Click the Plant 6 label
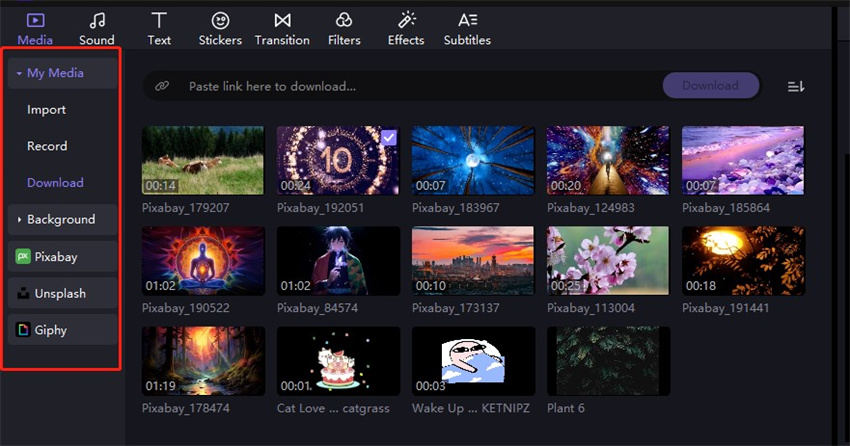The height and width of the screenshot is (446, 850). pyautogui.click(x=565, y=408)
